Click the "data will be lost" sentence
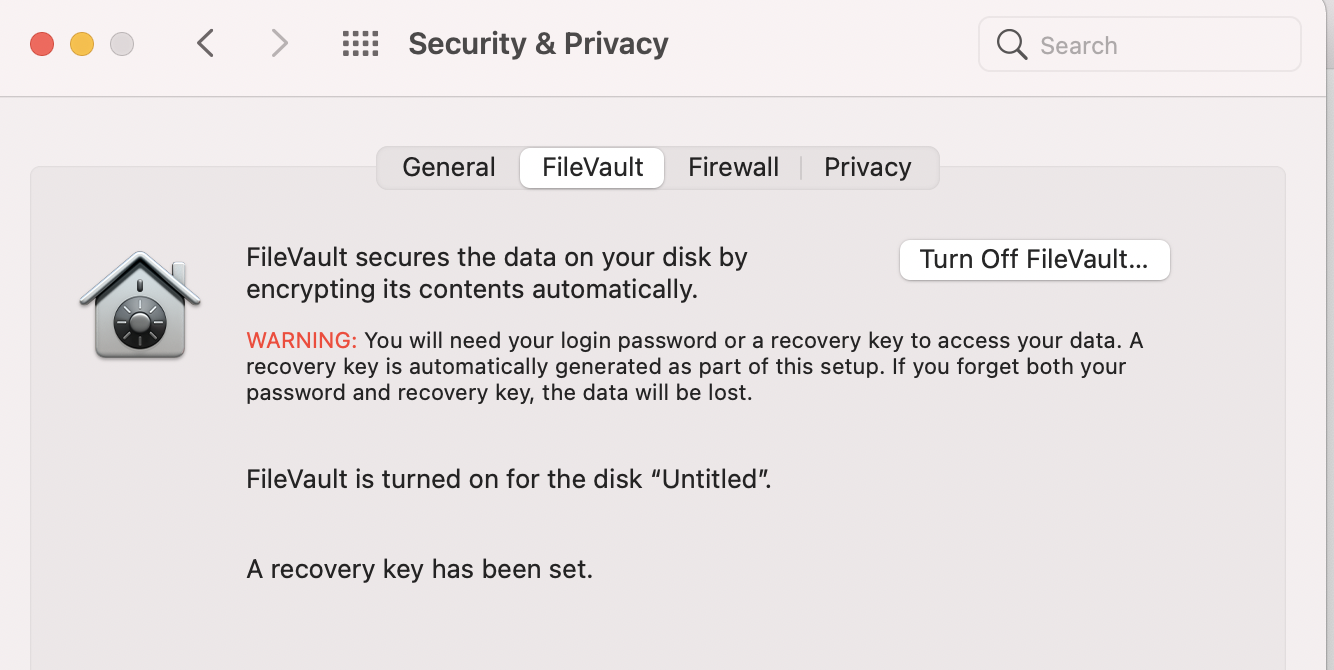This screenshot has width=1334, height=670. pyautogui.click(x=646, y=392)
